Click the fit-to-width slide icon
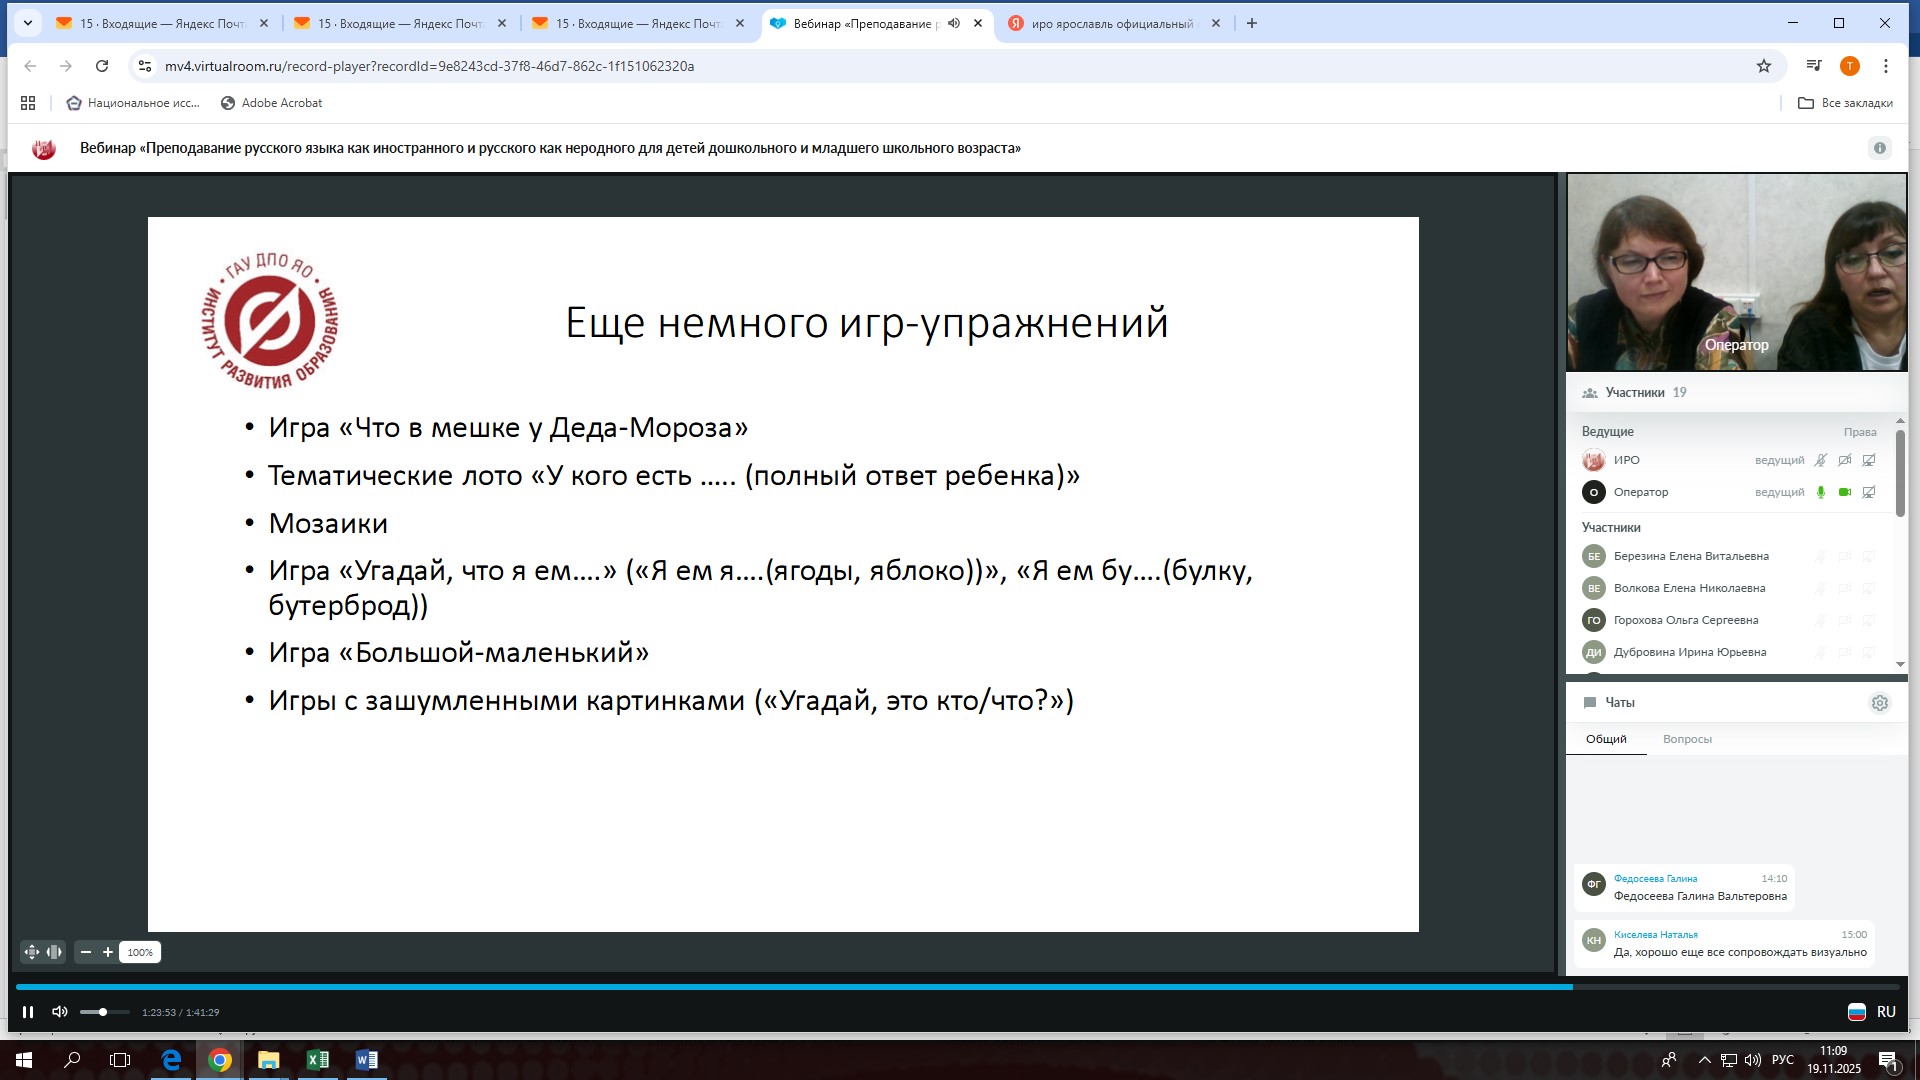The image size is (1920, 1080). coord(54,952)
